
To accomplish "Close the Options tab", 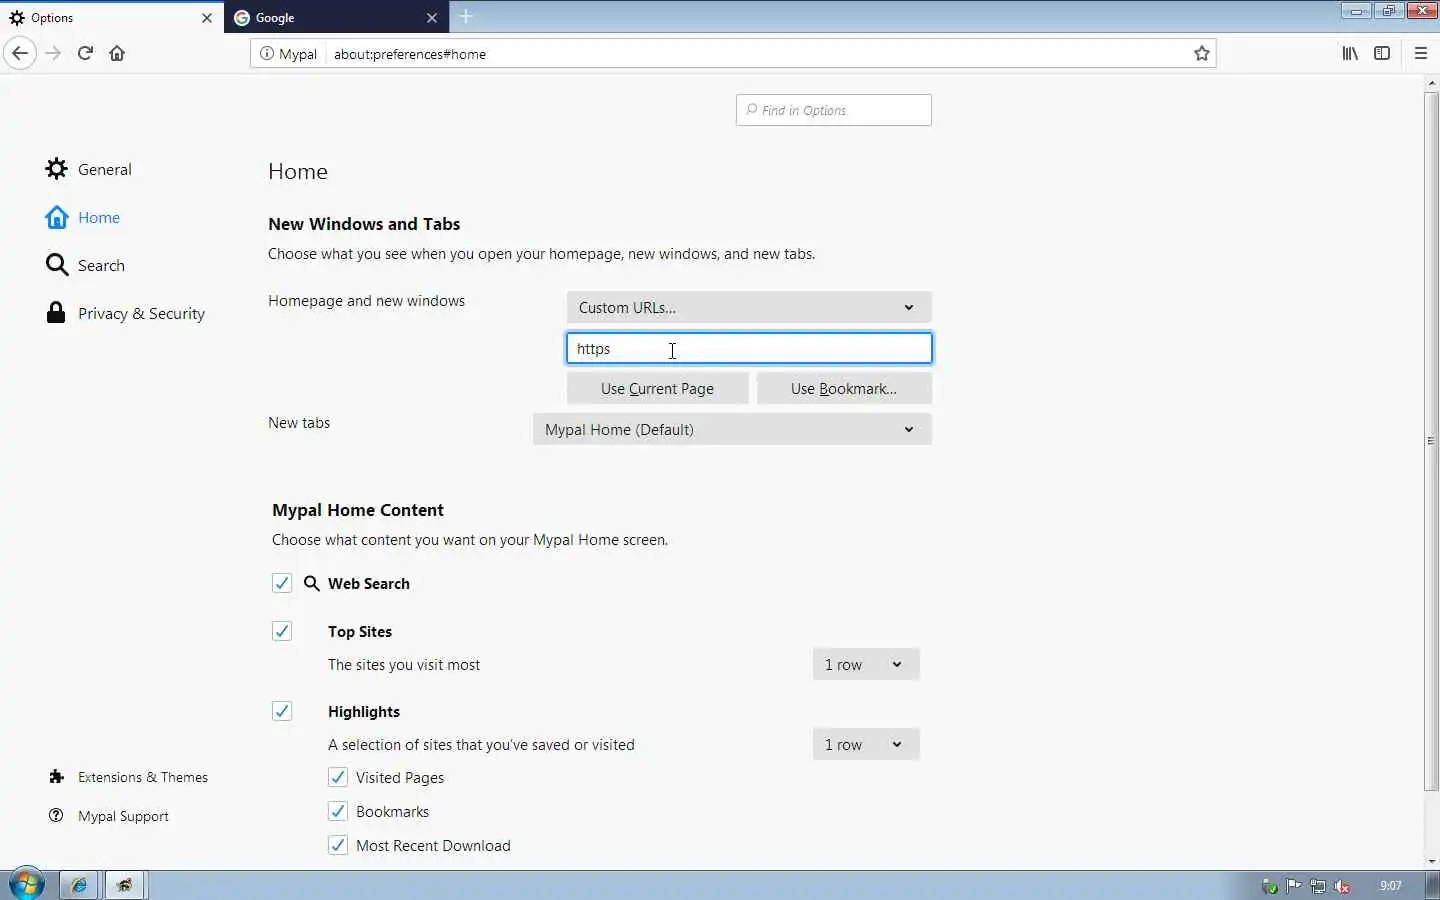I will pos(207,18).
